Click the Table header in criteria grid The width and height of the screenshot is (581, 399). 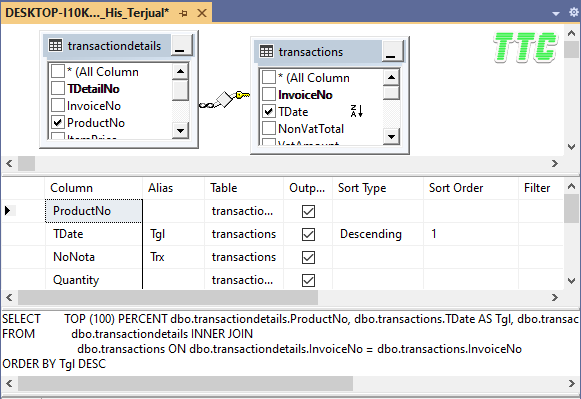click(244, 188)
